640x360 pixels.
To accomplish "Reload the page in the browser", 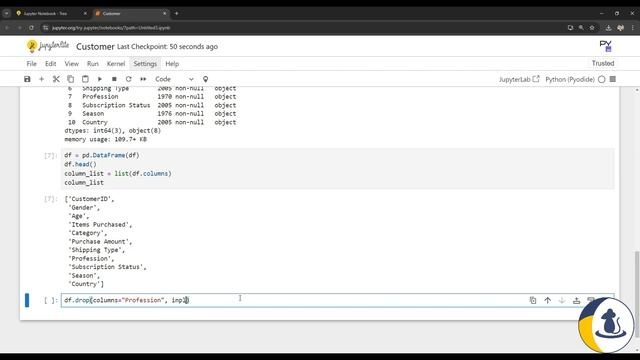I will point(31,28).
